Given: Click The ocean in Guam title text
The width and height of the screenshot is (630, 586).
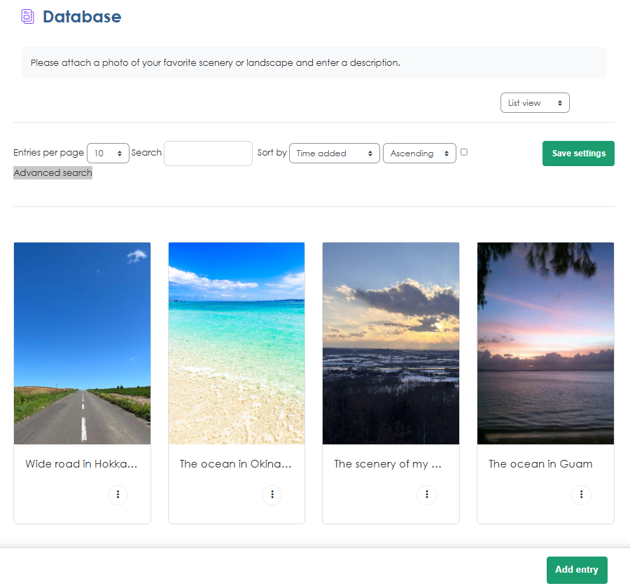Looking at the screenshot, I should 540,464.
